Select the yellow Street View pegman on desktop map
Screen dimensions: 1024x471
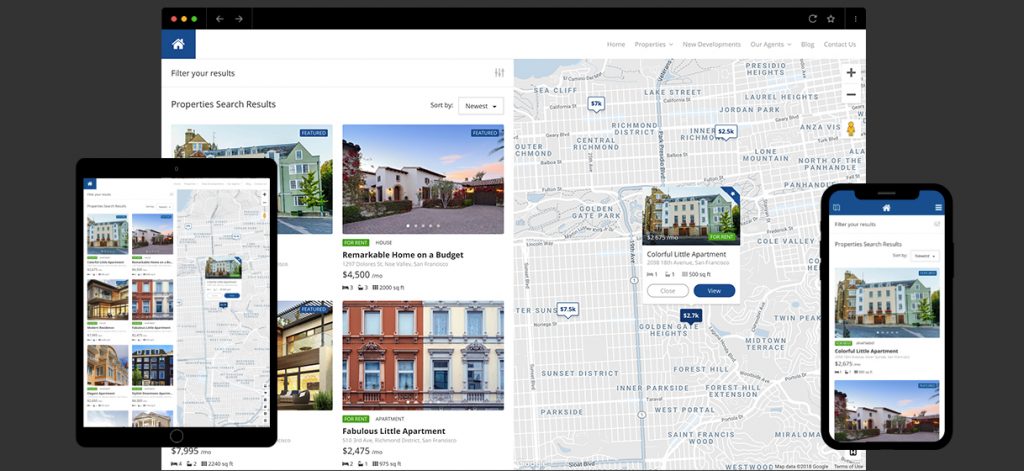coord(851,129)
